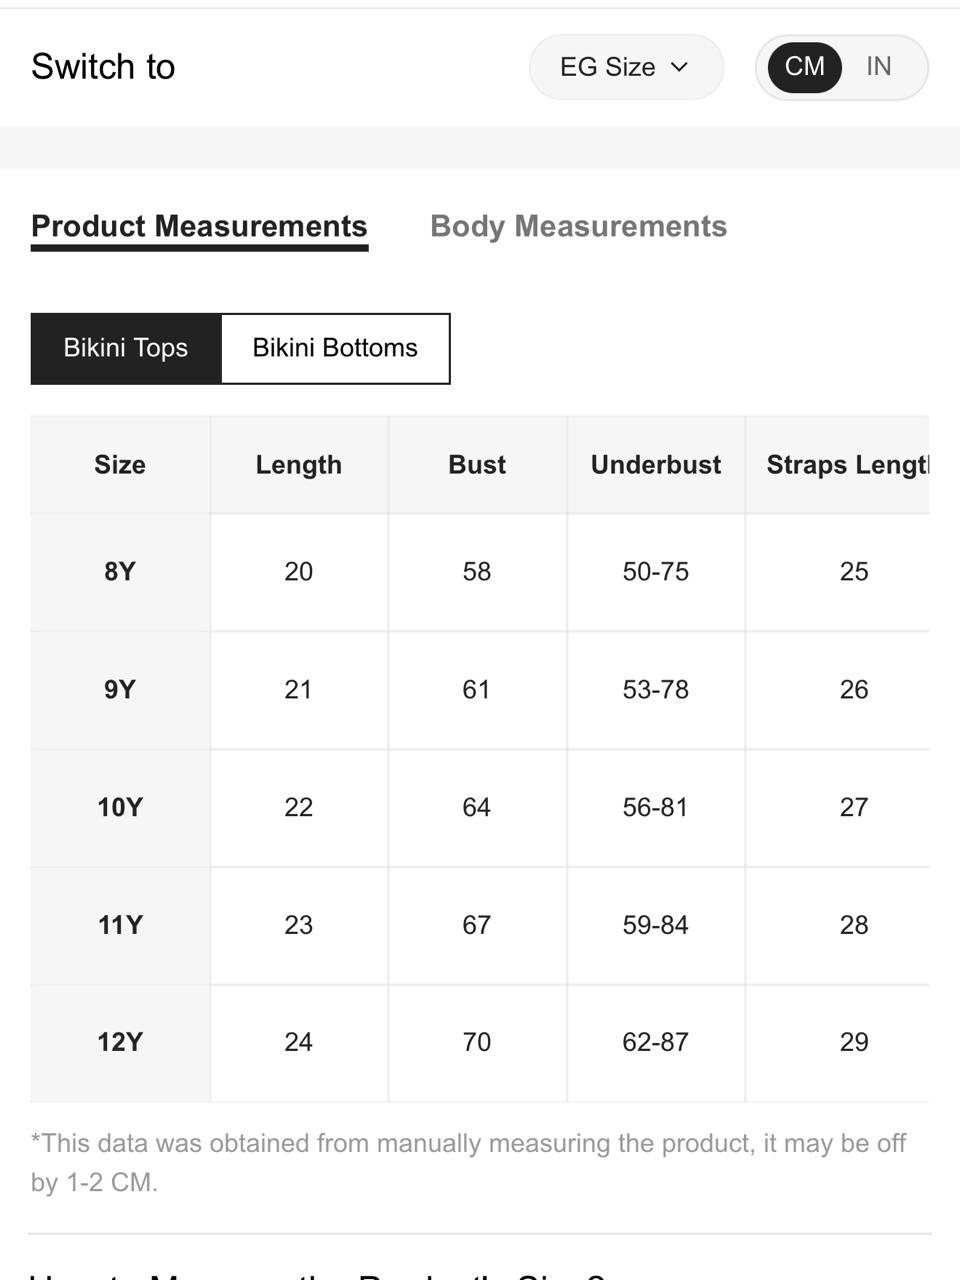Select the Bikini Bottoms button
This screenshot has width=960, height=1280.
(x=335, y=348)
